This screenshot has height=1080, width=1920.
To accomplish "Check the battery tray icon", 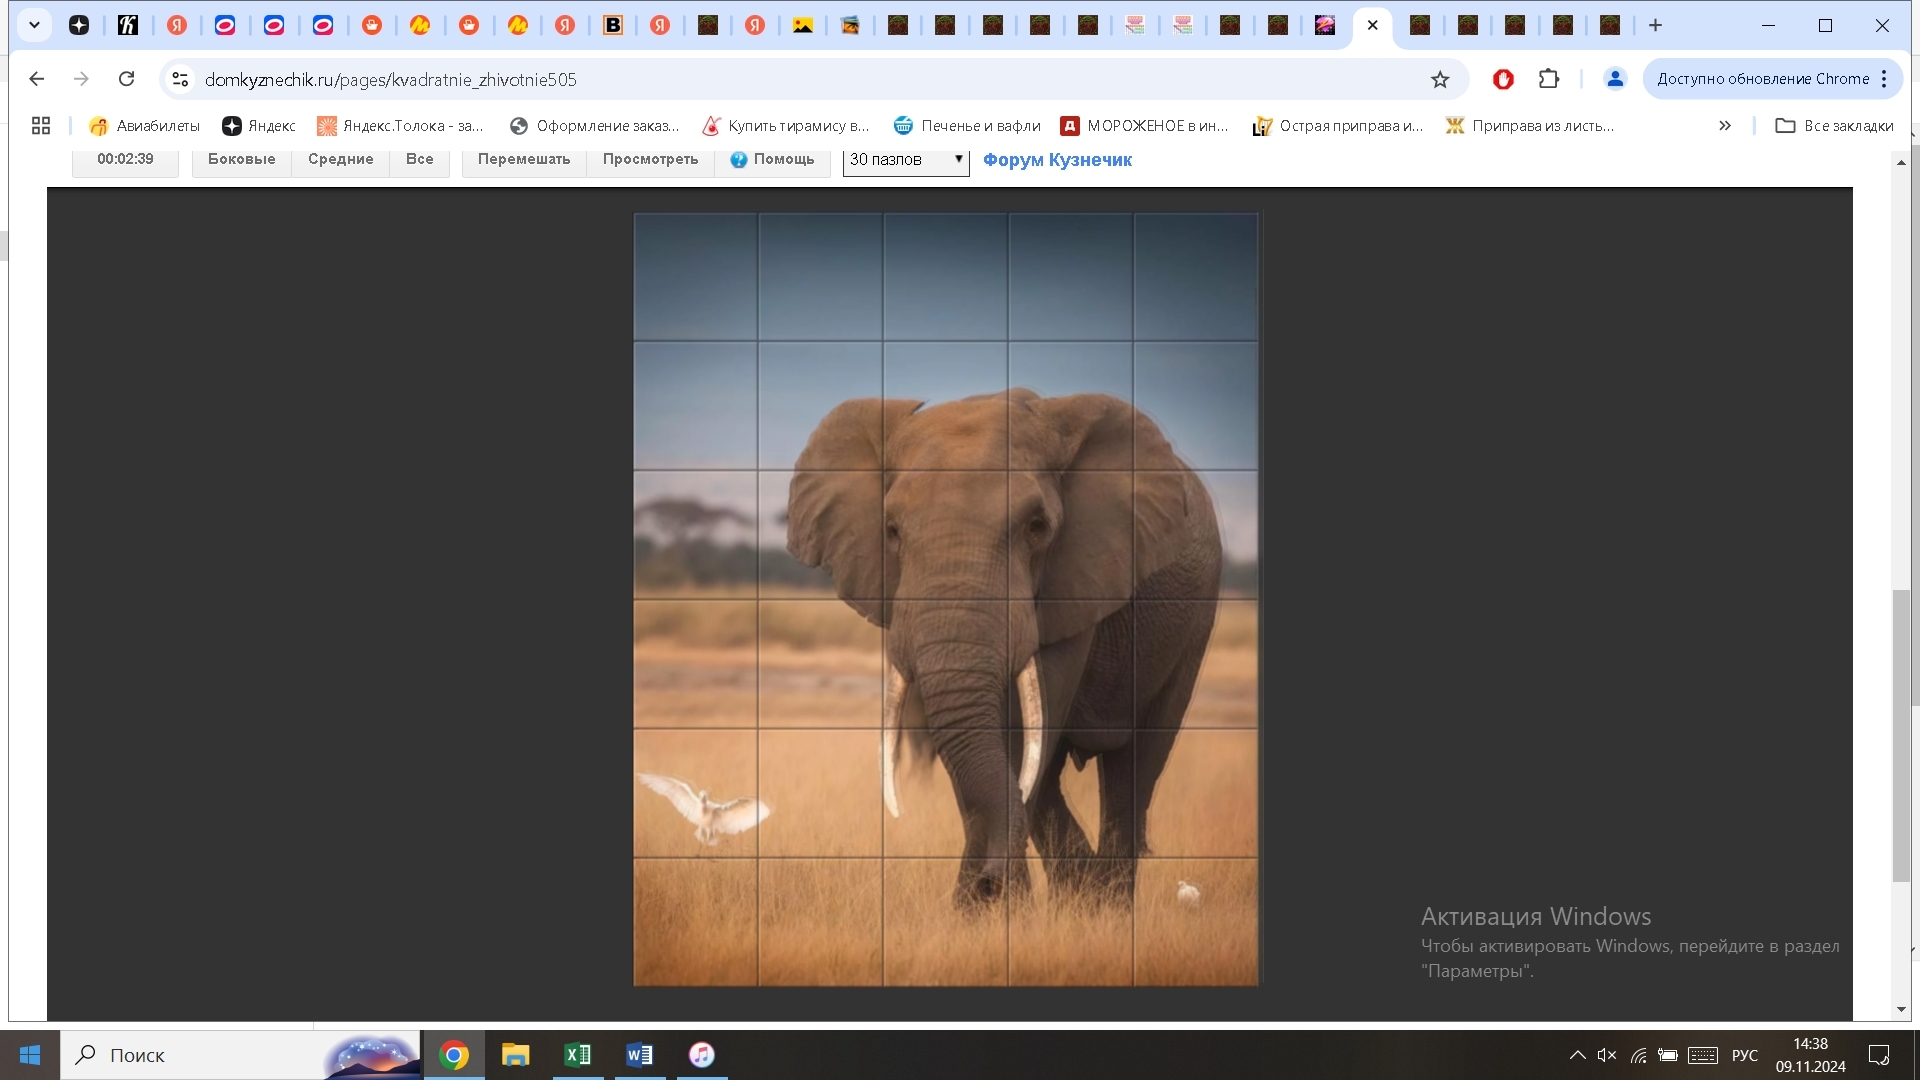I will coord(1668,1055).
